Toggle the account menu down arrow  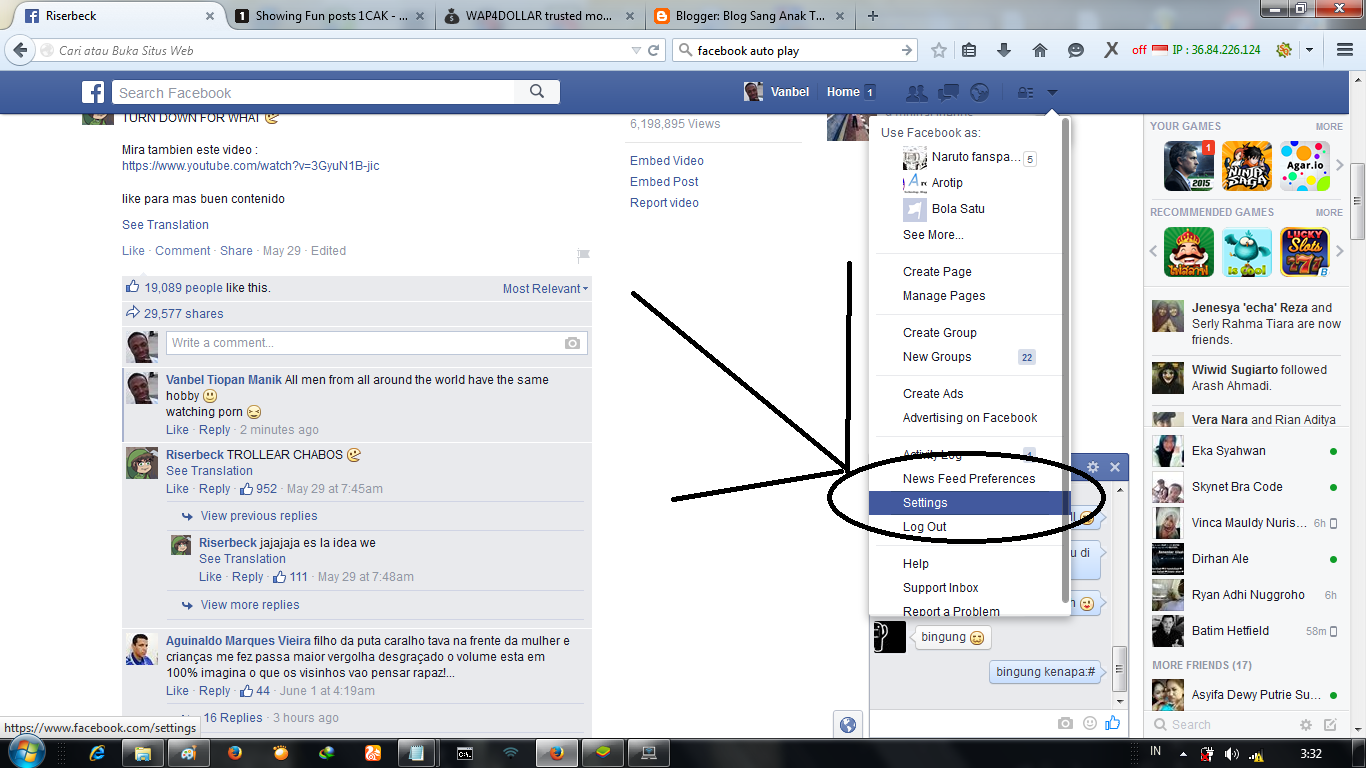pyautogui.click(x=1053, y=93)
